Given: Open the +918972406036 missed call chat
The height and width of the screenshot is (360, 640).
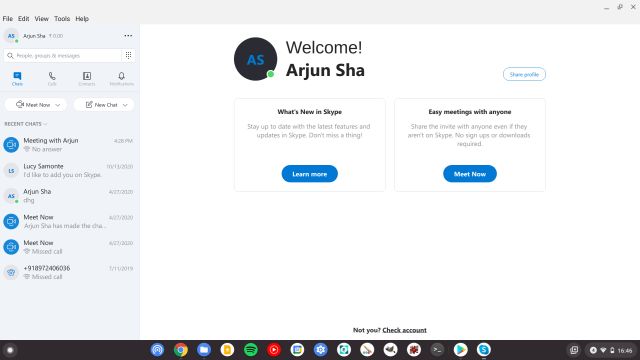Looking at the screenshot, I should [69, 272].
